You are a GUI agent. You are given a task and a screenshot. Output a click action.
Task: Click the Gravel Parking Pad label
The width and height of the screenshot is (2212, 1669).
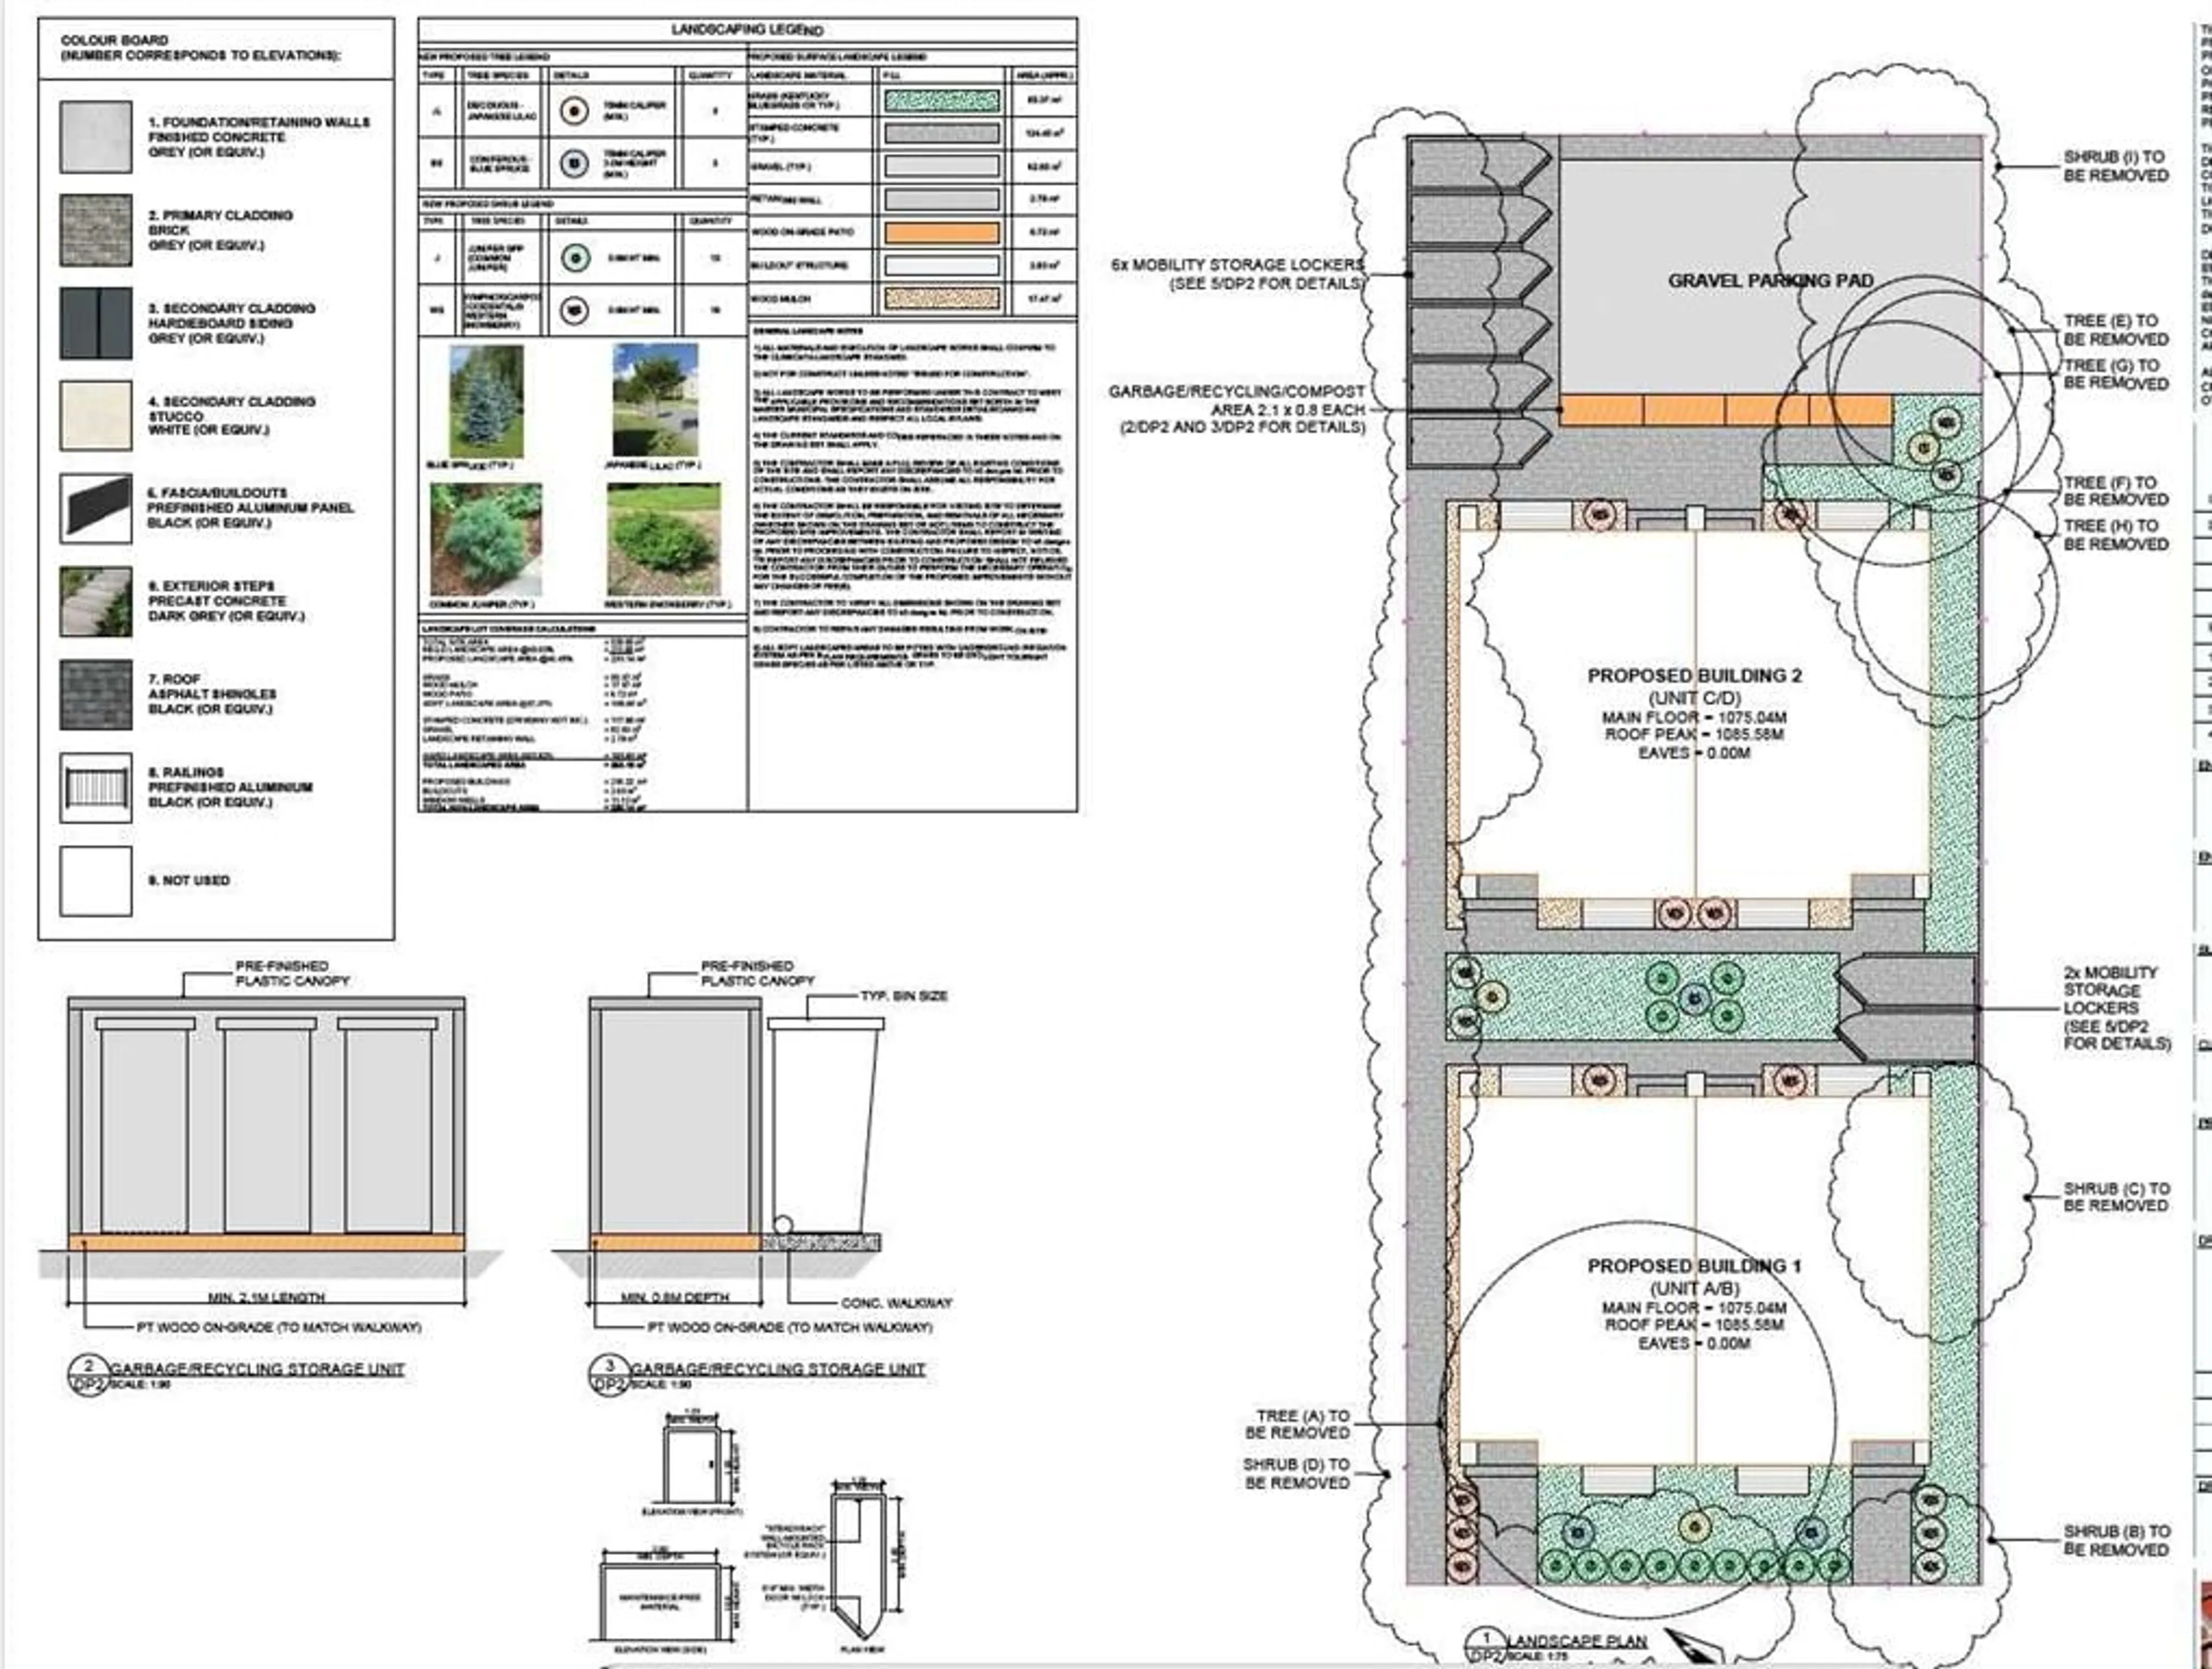1770,281
